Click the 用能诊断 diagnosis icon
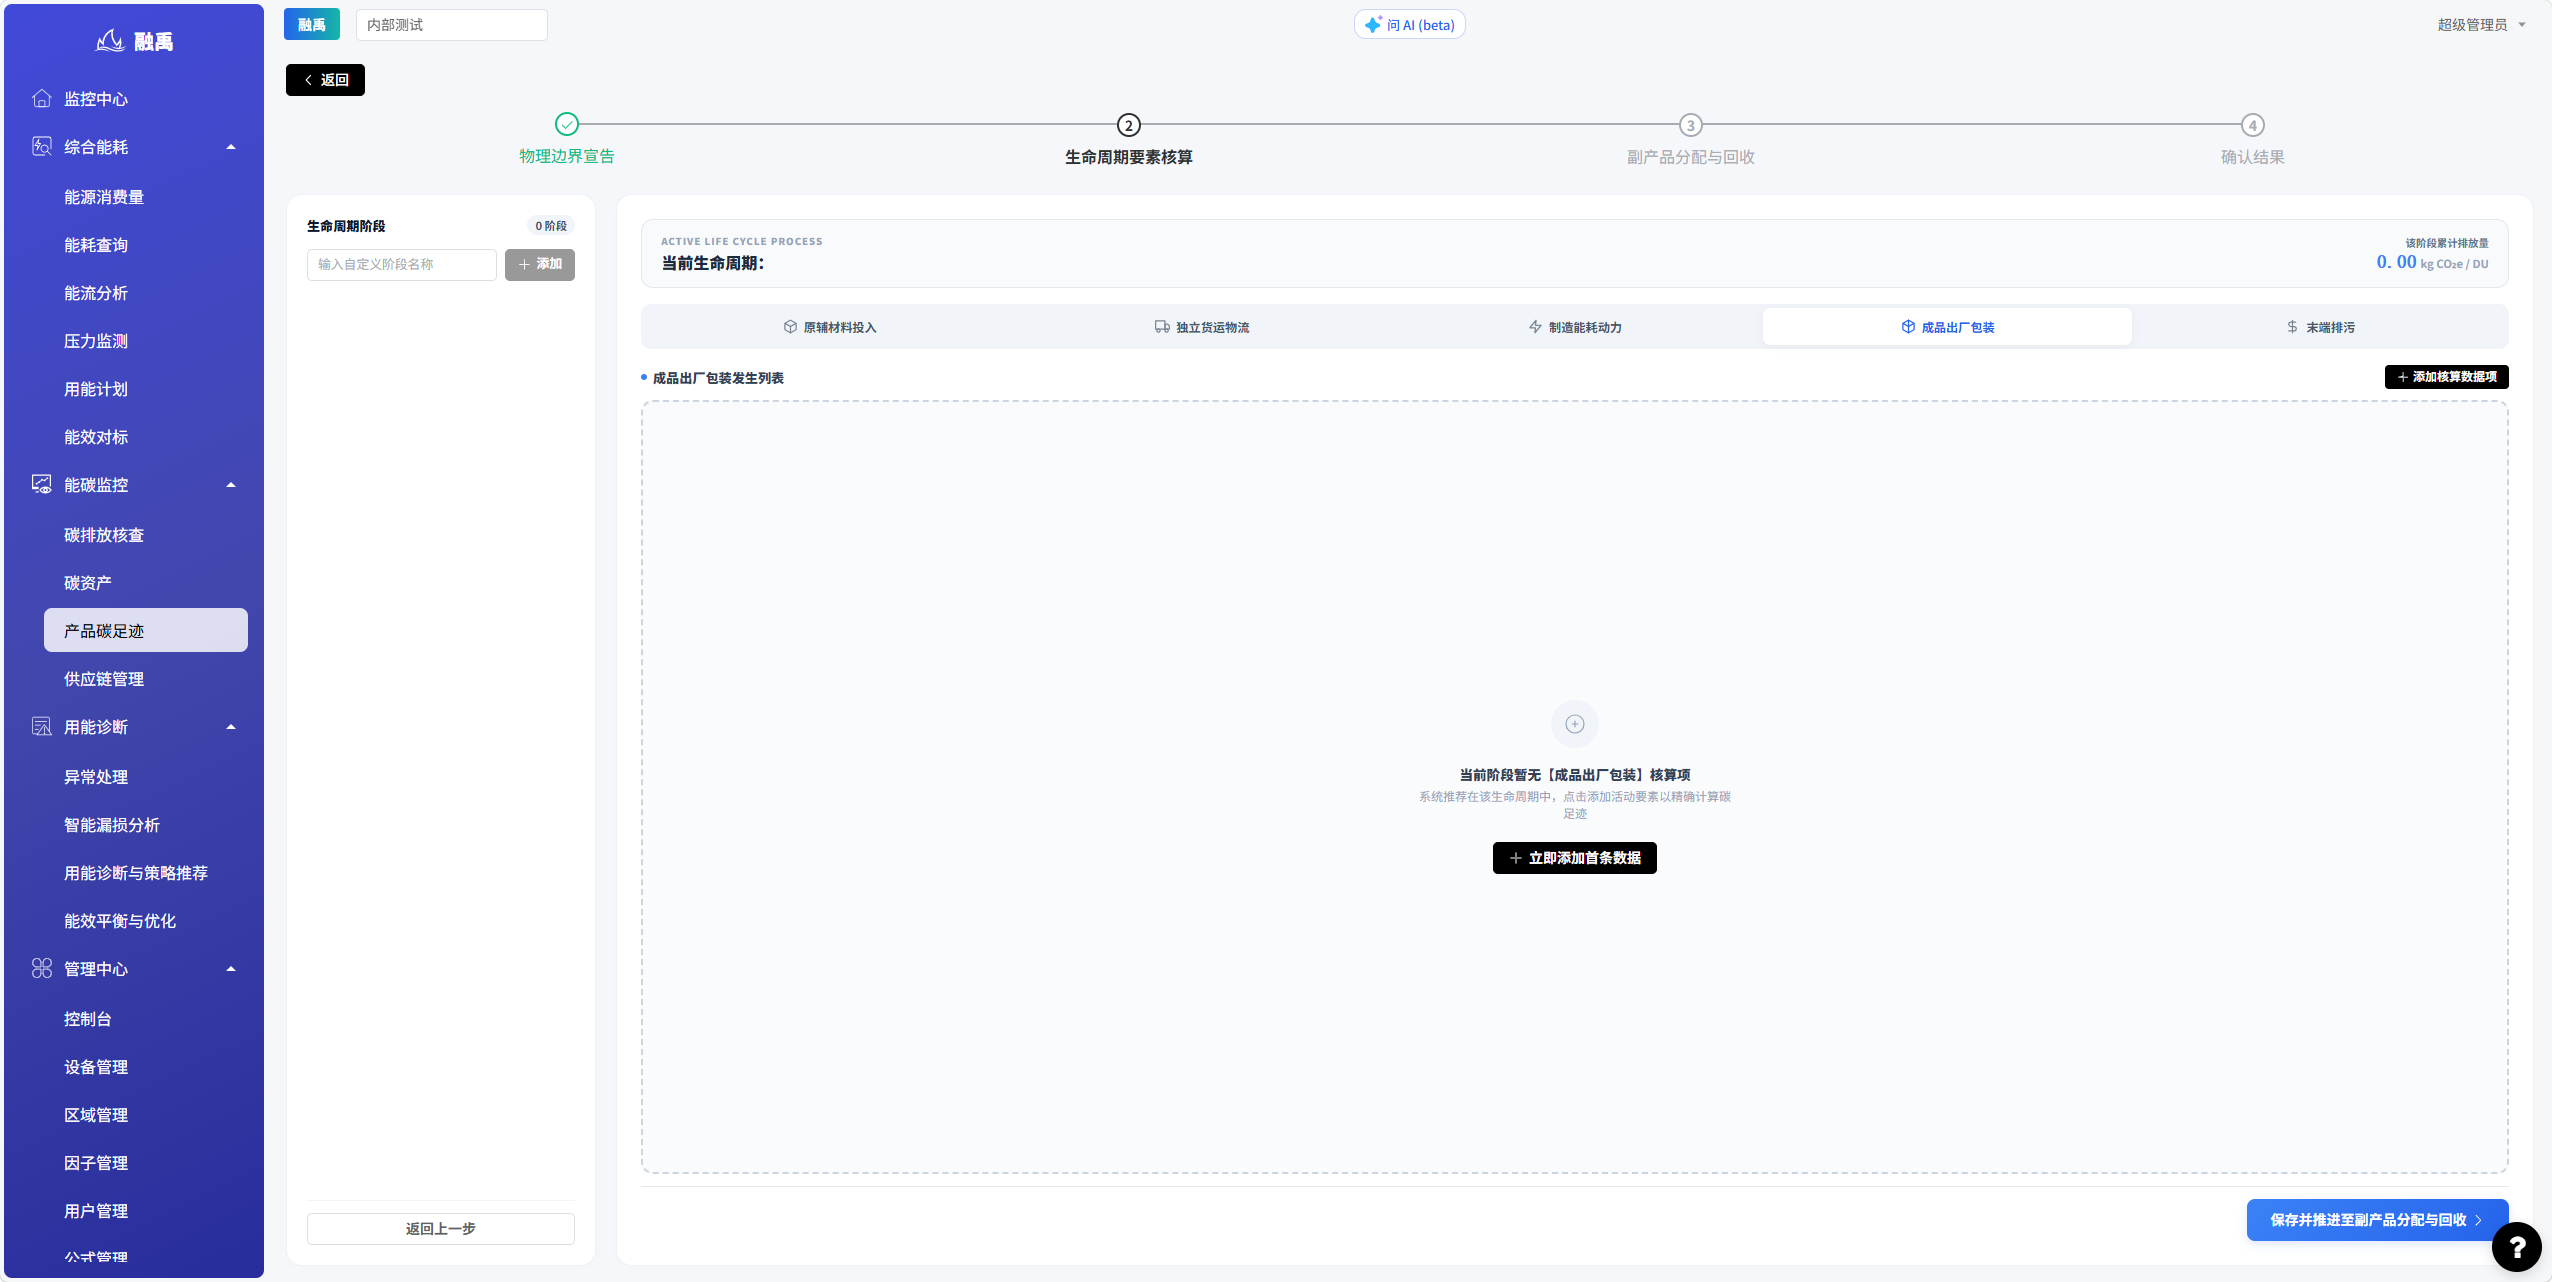The height and width of the screenshot is (1282, 2552). click(x=42, y=726)
